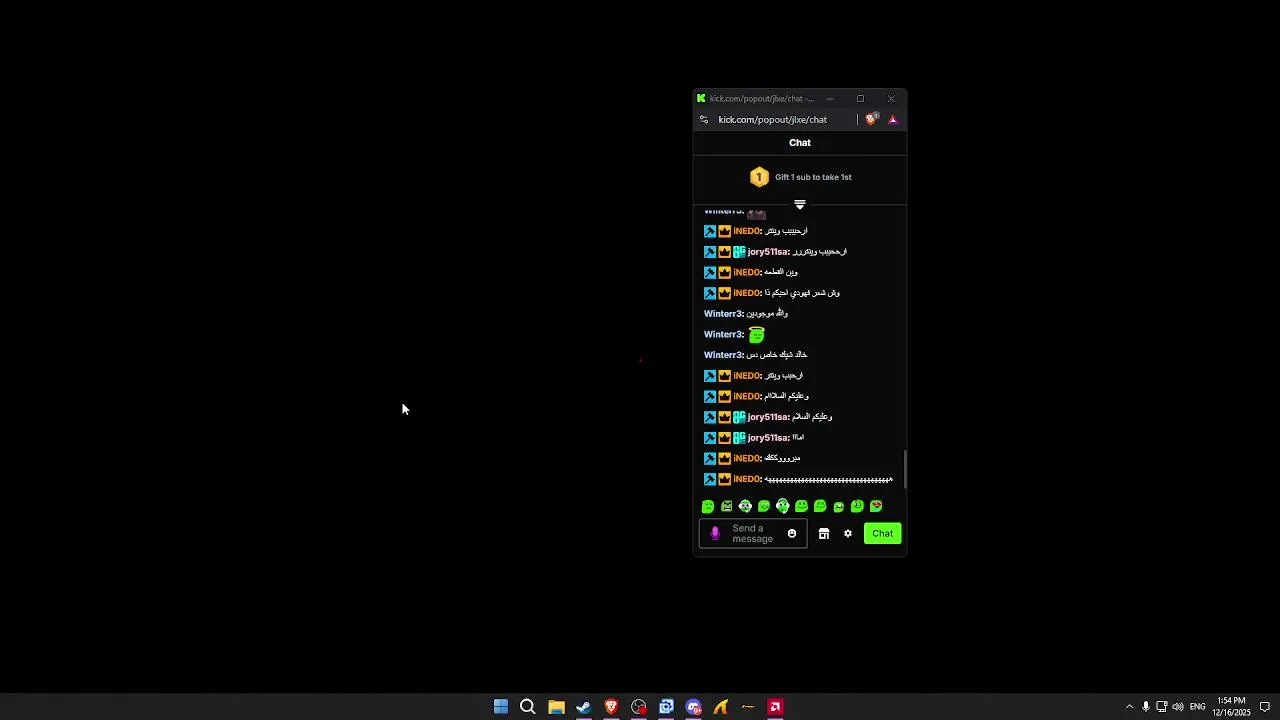The image size is (1280, 720).
Task: Open Windows taskbar Search
Action: (528, 707)
